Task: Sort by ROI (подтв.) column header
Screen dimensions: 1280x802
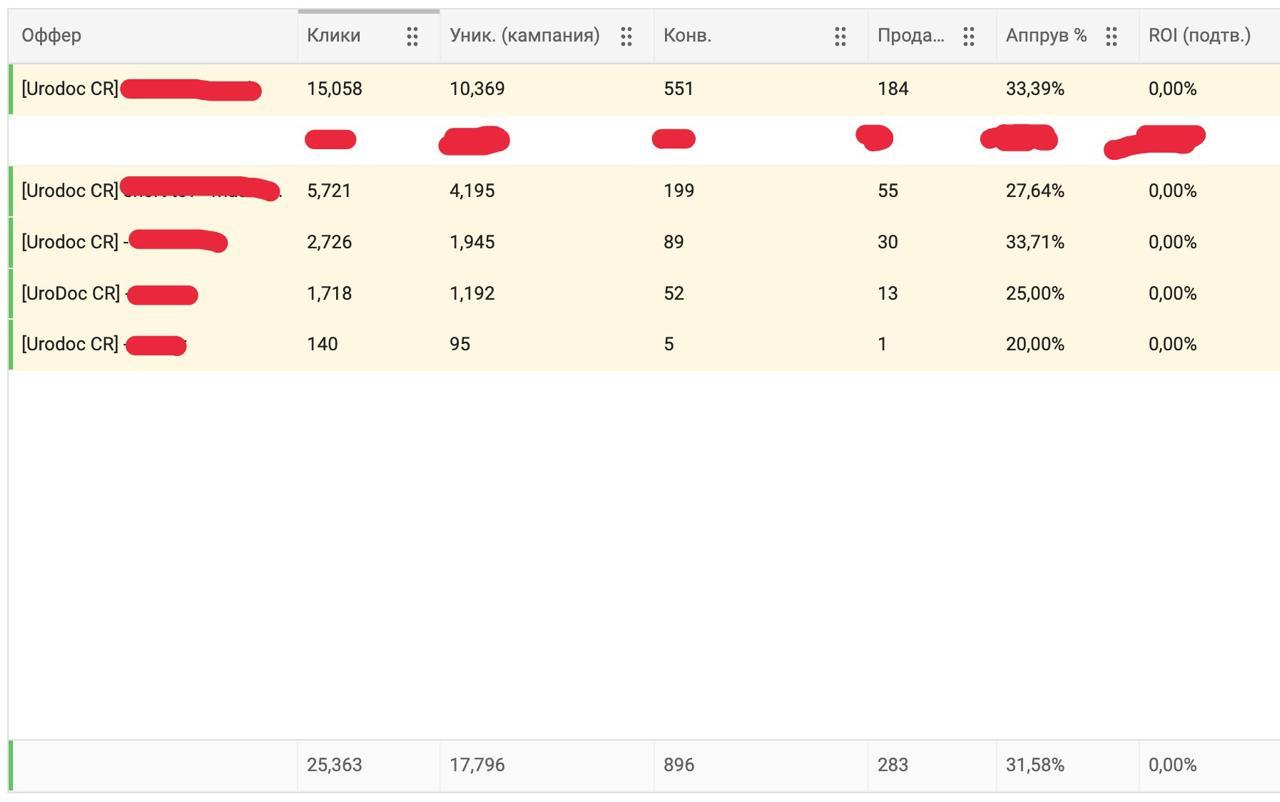Action: 1199,36
